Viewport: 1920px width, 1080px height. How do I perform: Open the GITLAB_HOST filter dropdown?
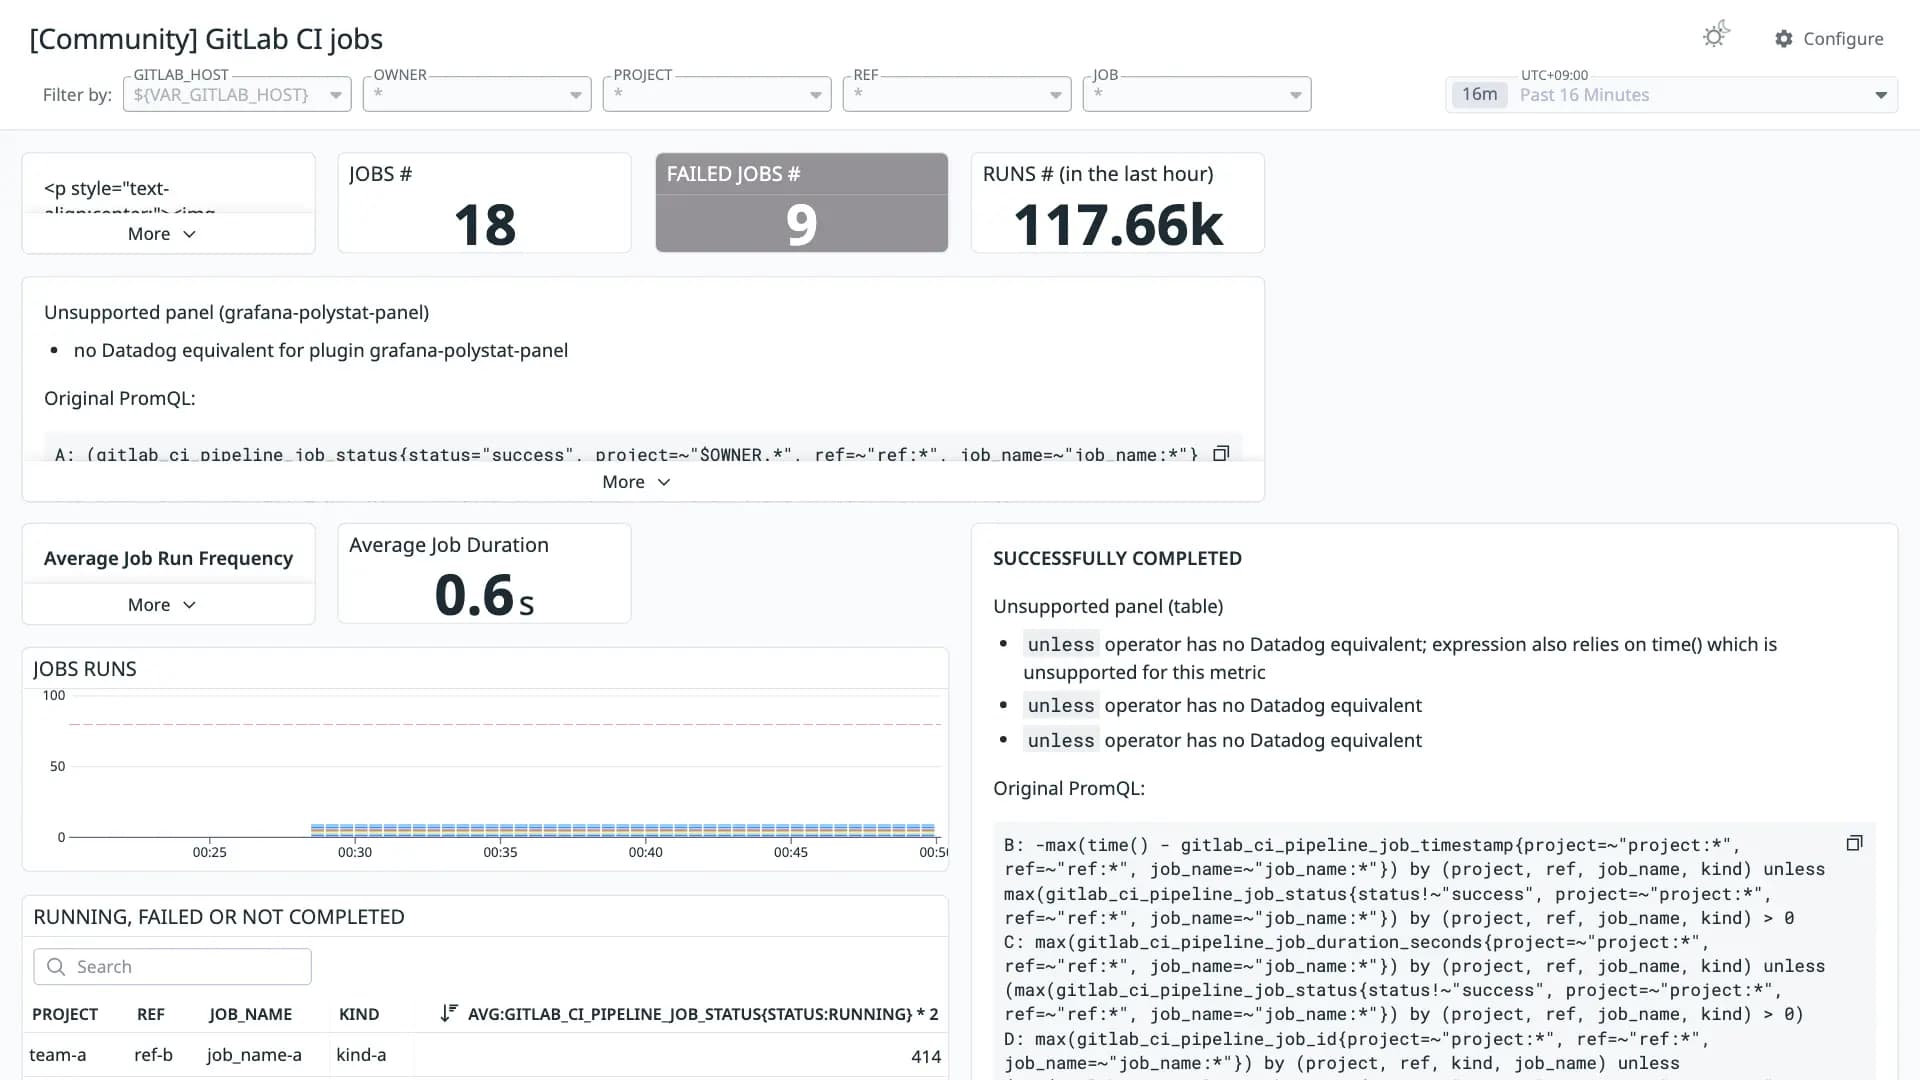(x=237, y=94)
